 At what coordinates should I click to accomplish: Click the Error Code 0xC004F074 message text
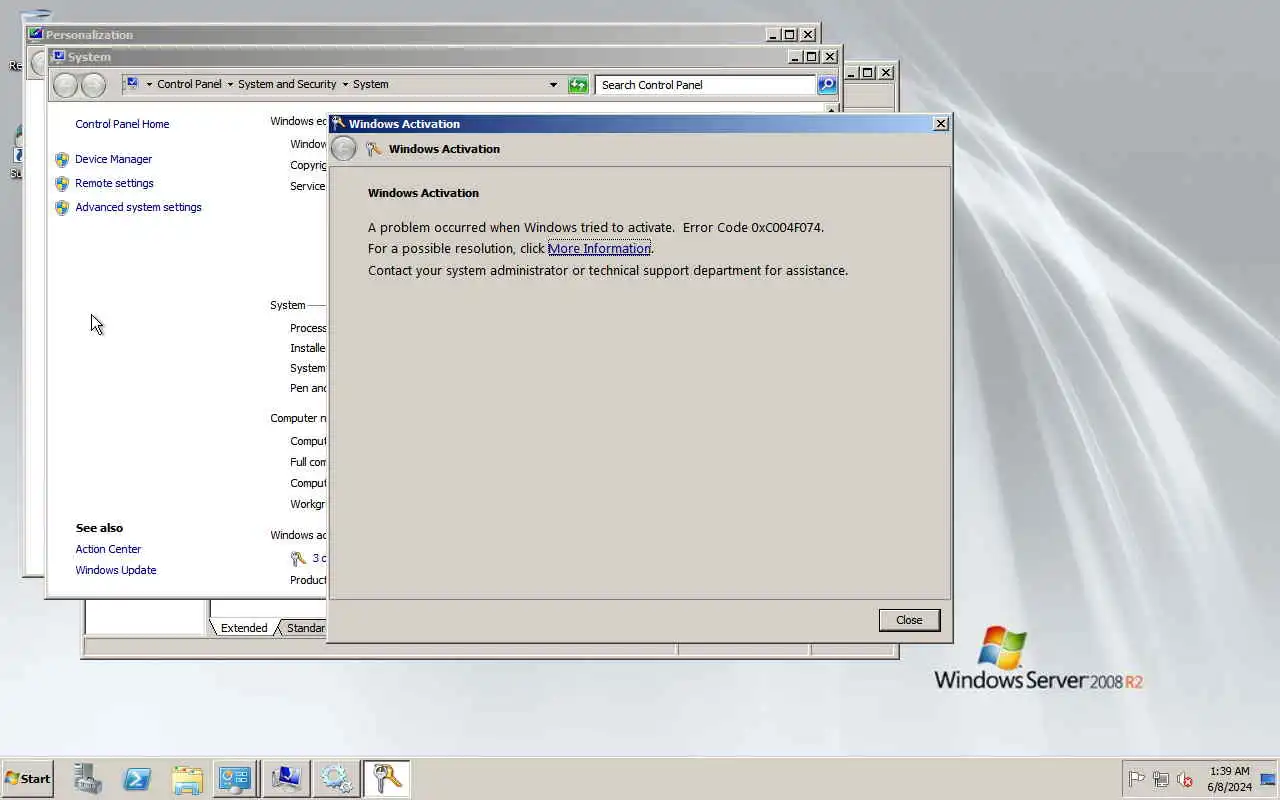pyautogui.click(x=596, y=227)
